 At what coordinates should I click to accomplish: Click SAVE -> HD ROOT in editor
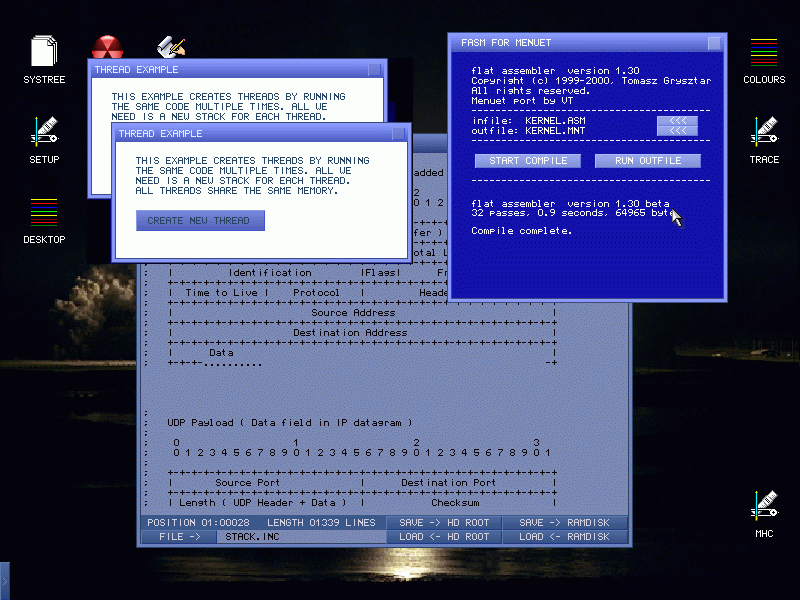pyautogui.click(x=444, y=522)
